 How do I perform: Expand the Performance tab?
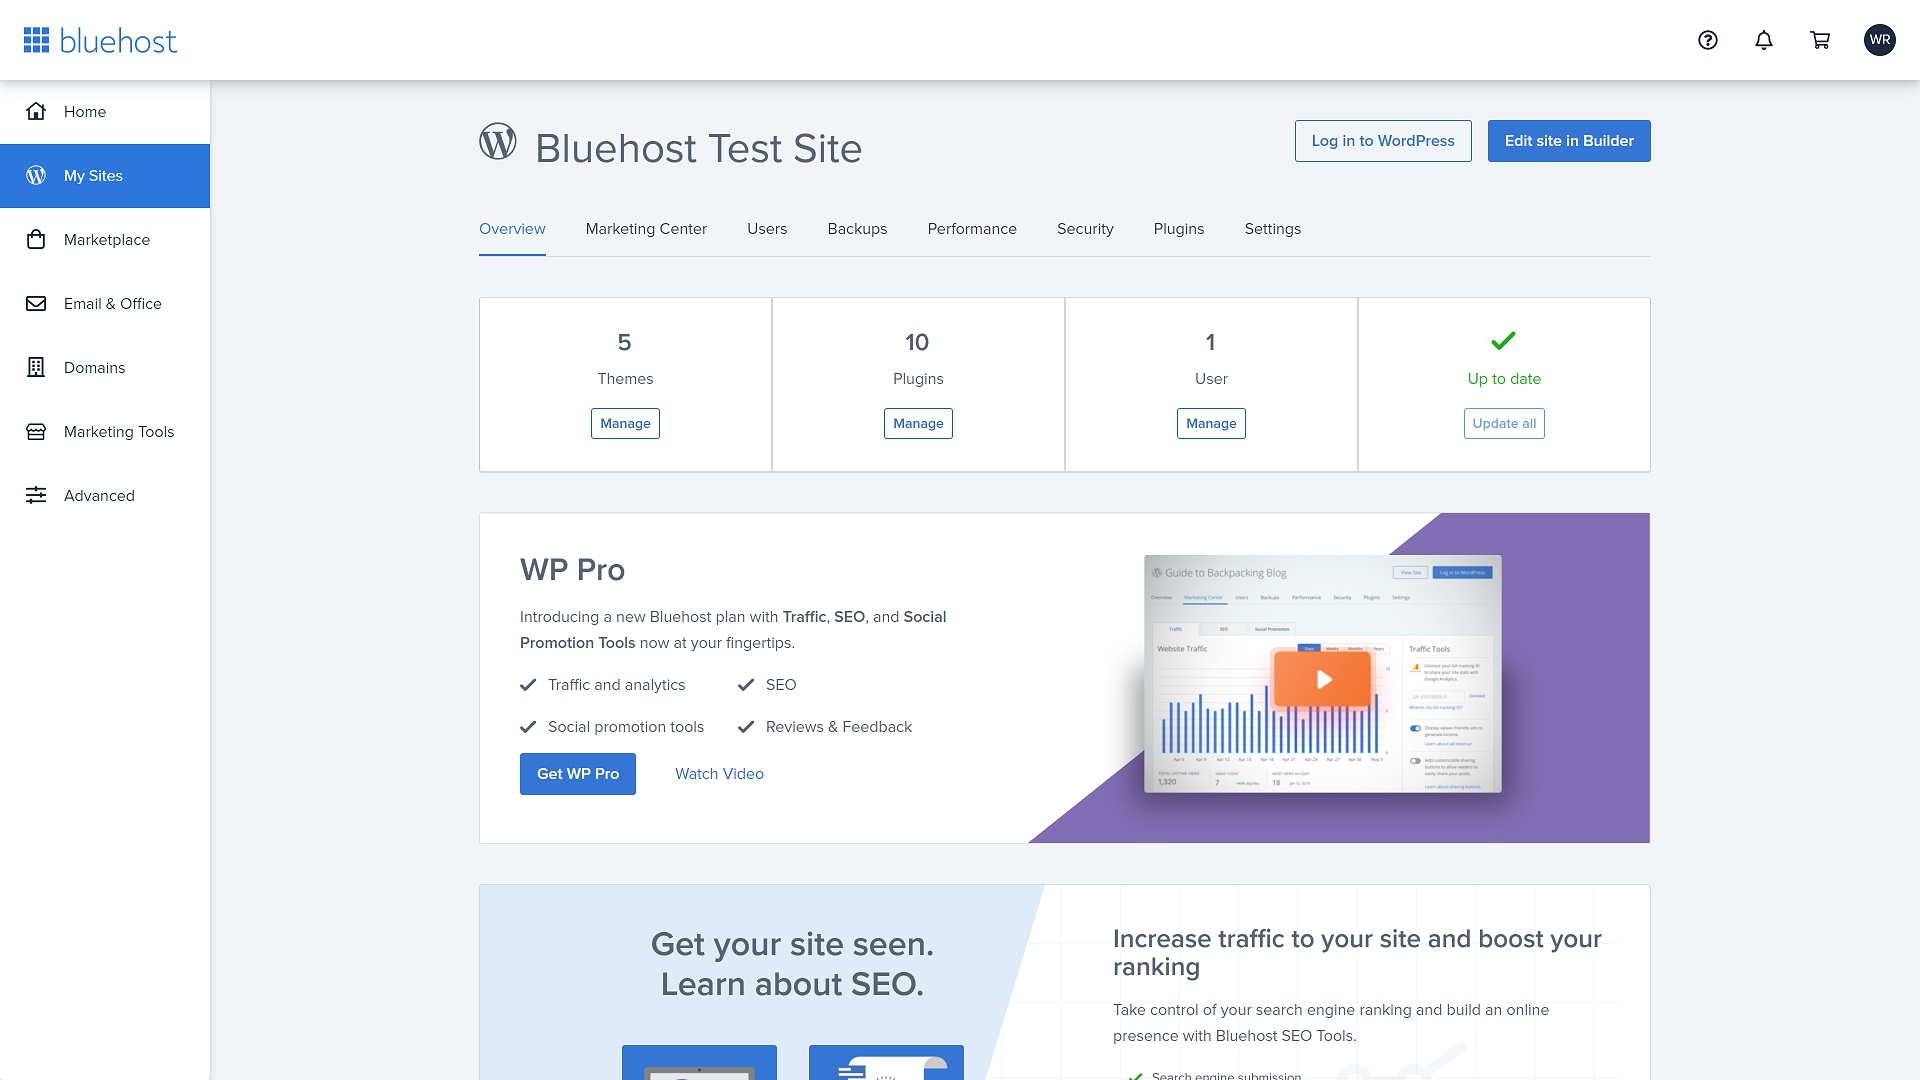point(972,228)
